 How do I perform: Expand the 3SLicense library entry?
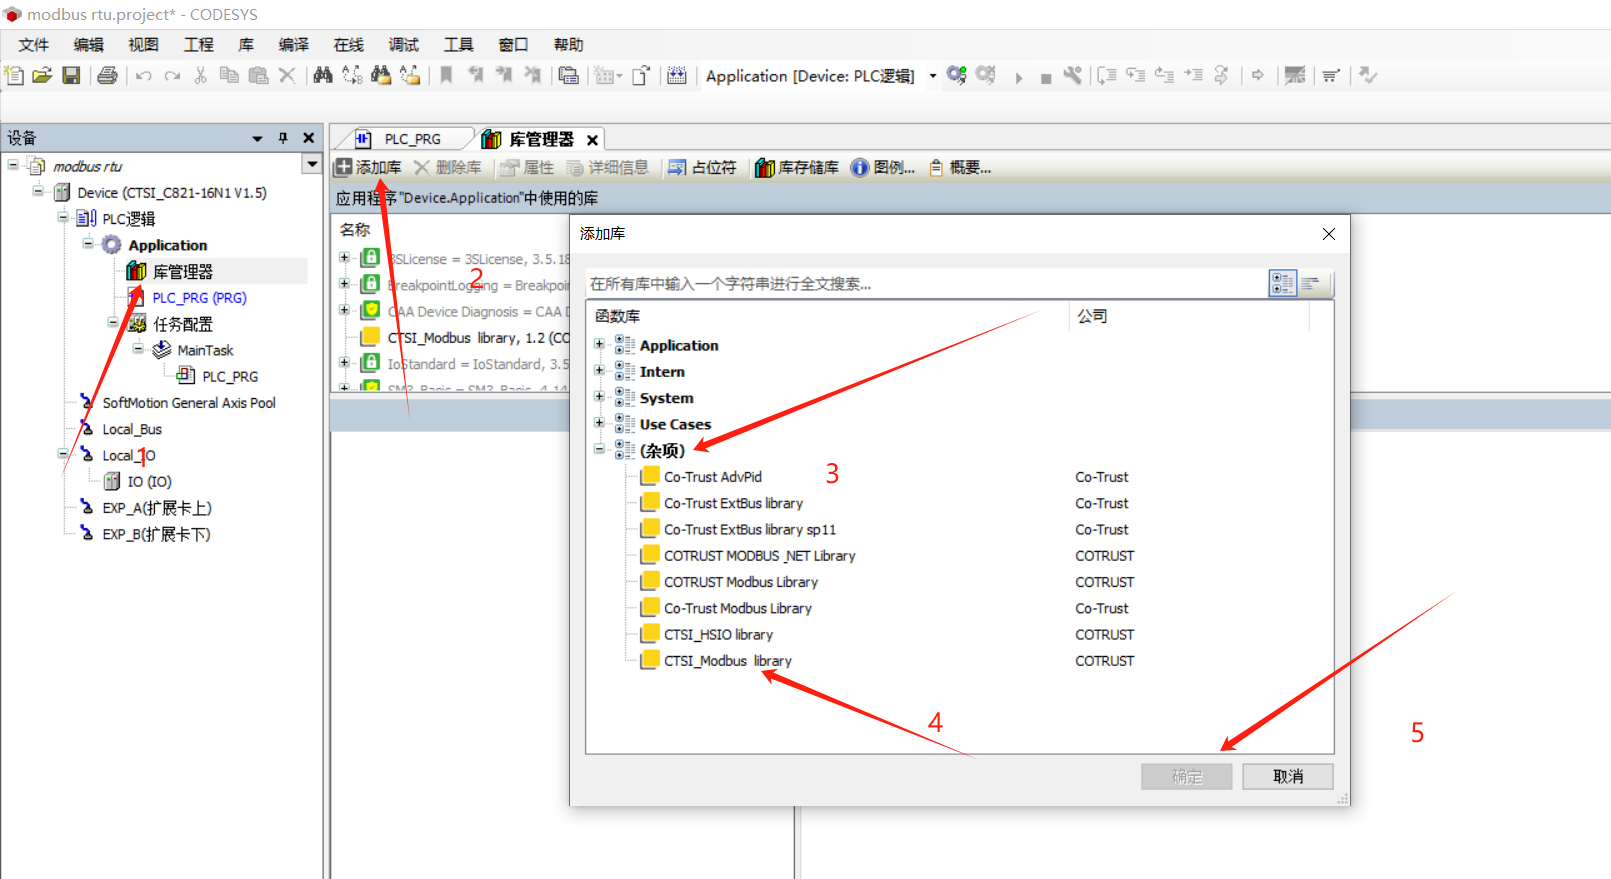point(344,257)
